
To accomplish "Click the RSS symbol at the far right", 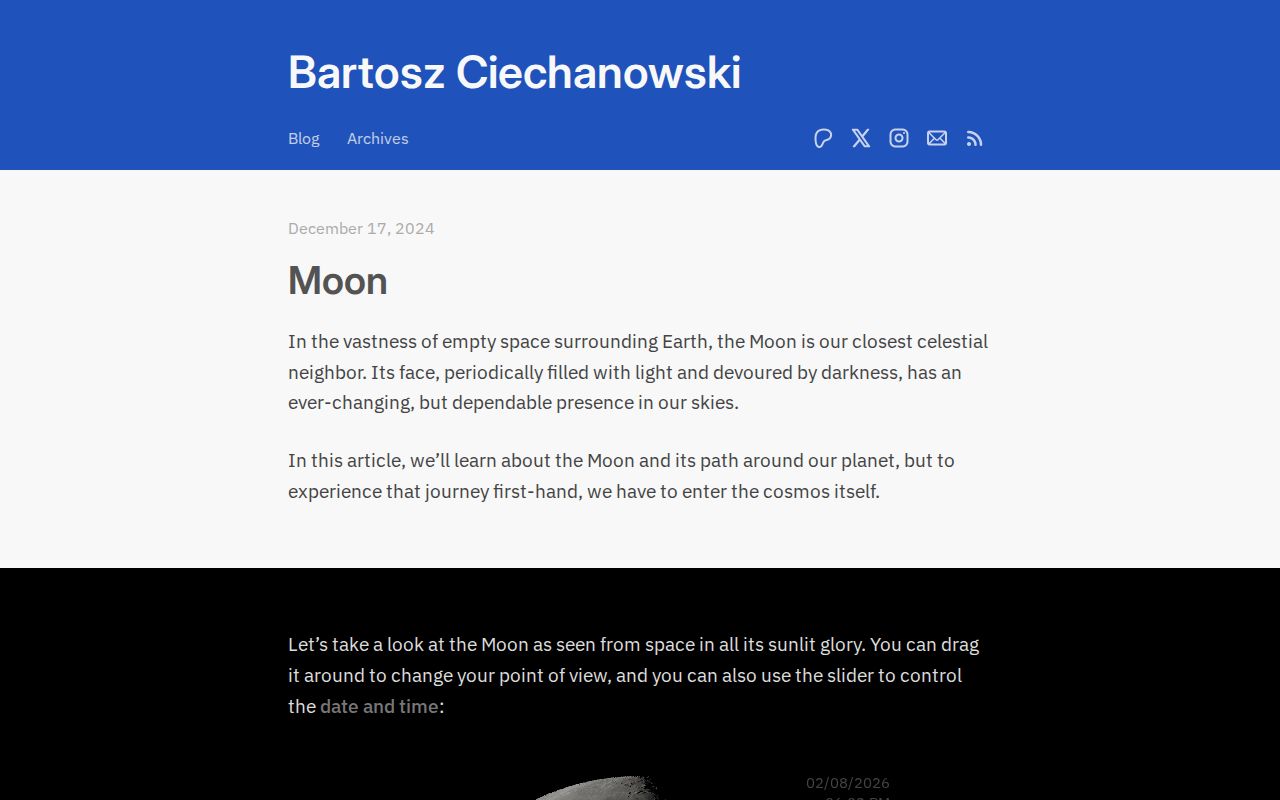I will tap(974, 138).
